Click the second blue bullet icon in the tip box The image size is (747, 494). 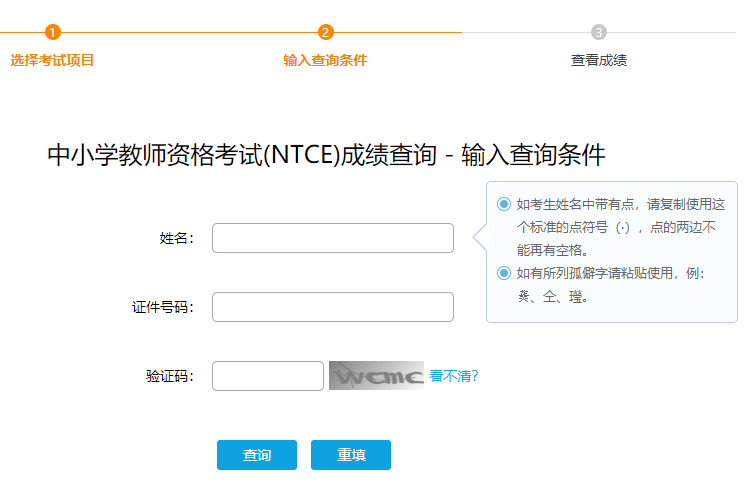click(x=504, y=273)
